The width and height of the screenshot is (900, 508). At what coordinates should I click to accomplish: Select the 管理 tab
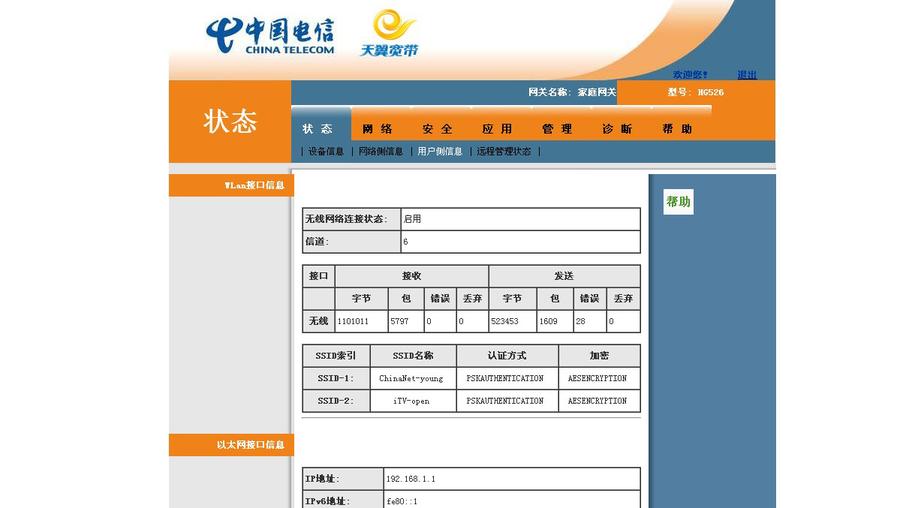(x=557, y=129)
